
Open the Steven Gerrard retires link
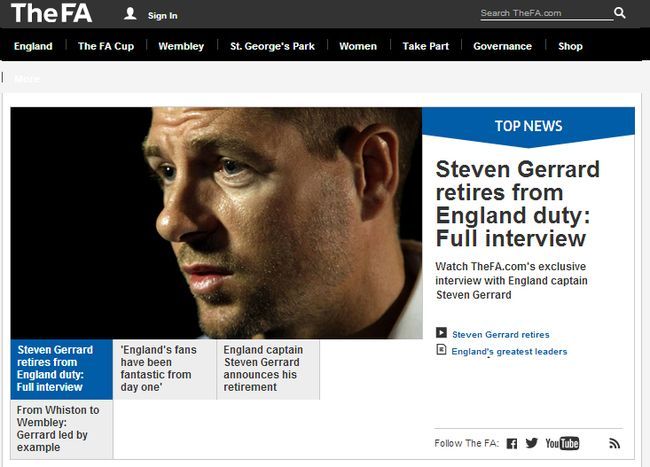[500, 335]
